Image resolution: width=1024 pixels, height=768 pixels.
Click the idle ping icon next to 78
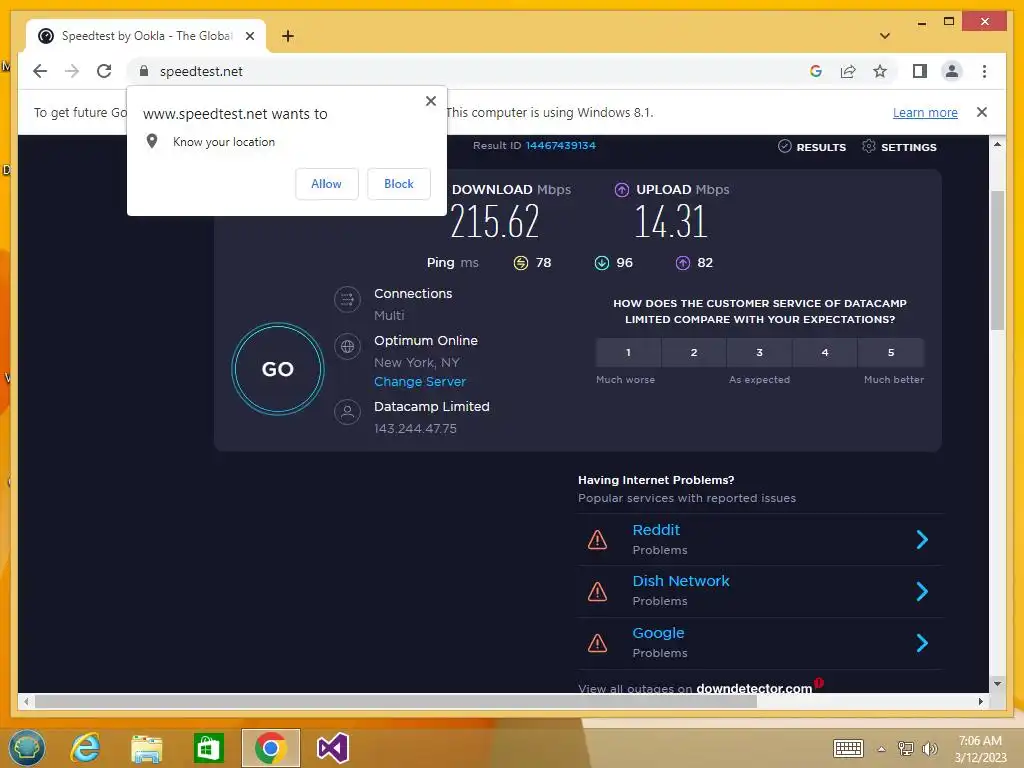point(520,263)
